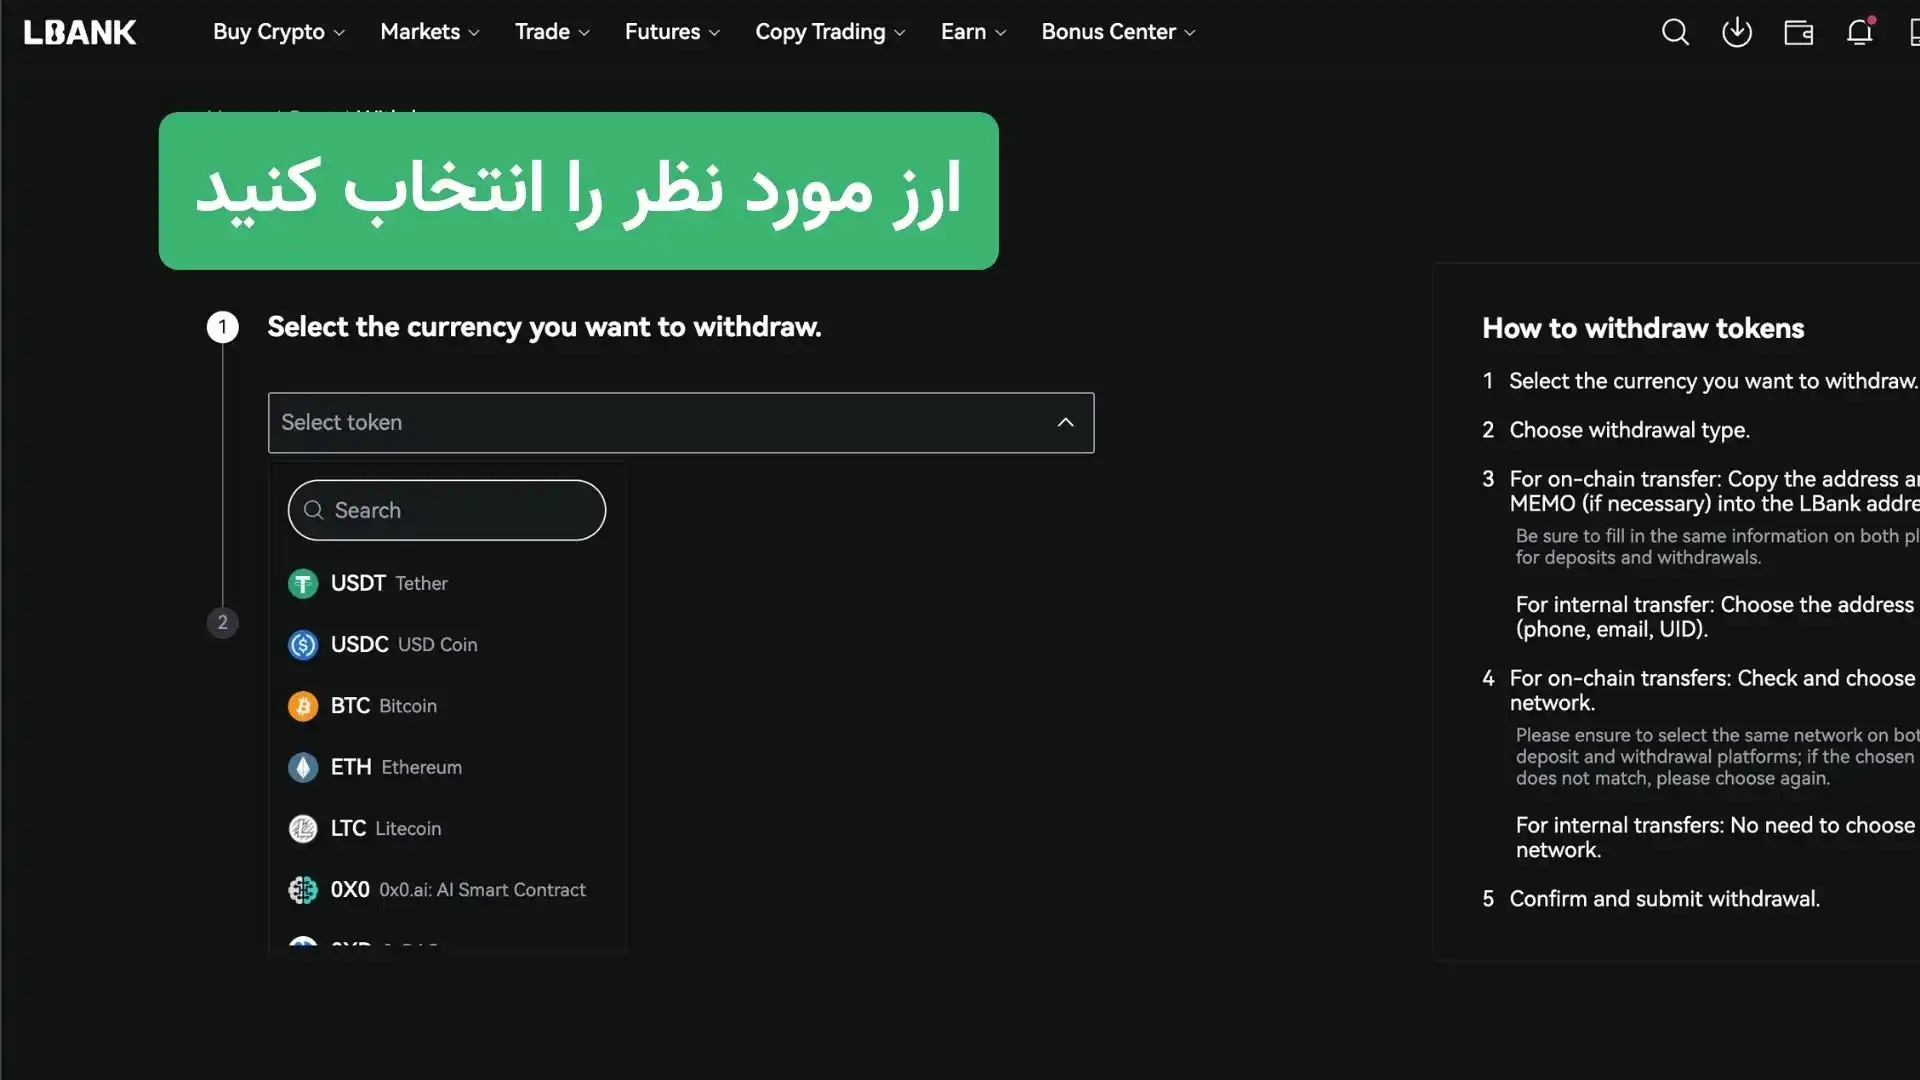Choose LTC Litecoin token
1920x1080 pixels.
[x=385, y=828]
